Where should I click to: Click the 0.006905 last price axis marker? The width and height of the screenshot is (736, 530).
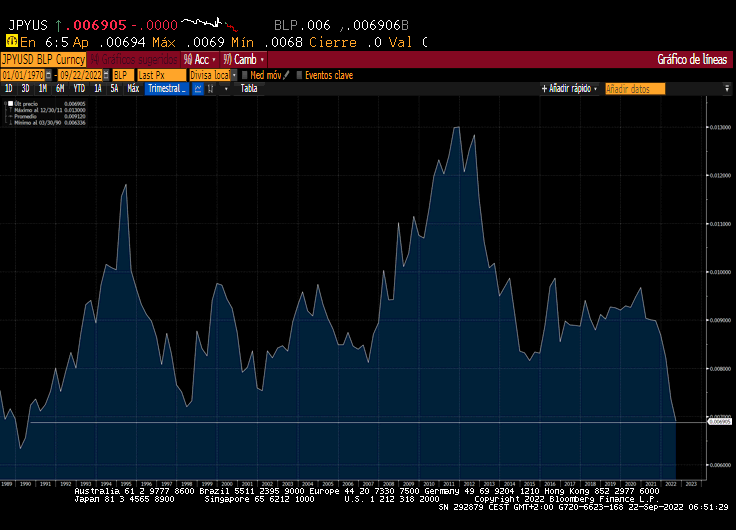tap(720, 422)
